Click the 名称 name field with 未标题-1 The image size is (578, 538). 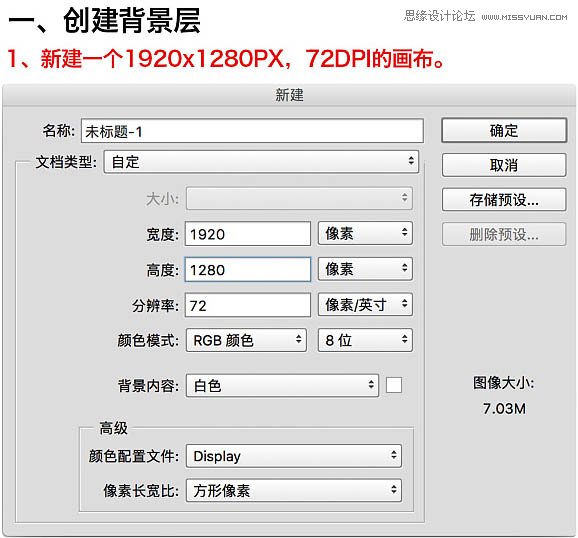click(x=252, y=131)
